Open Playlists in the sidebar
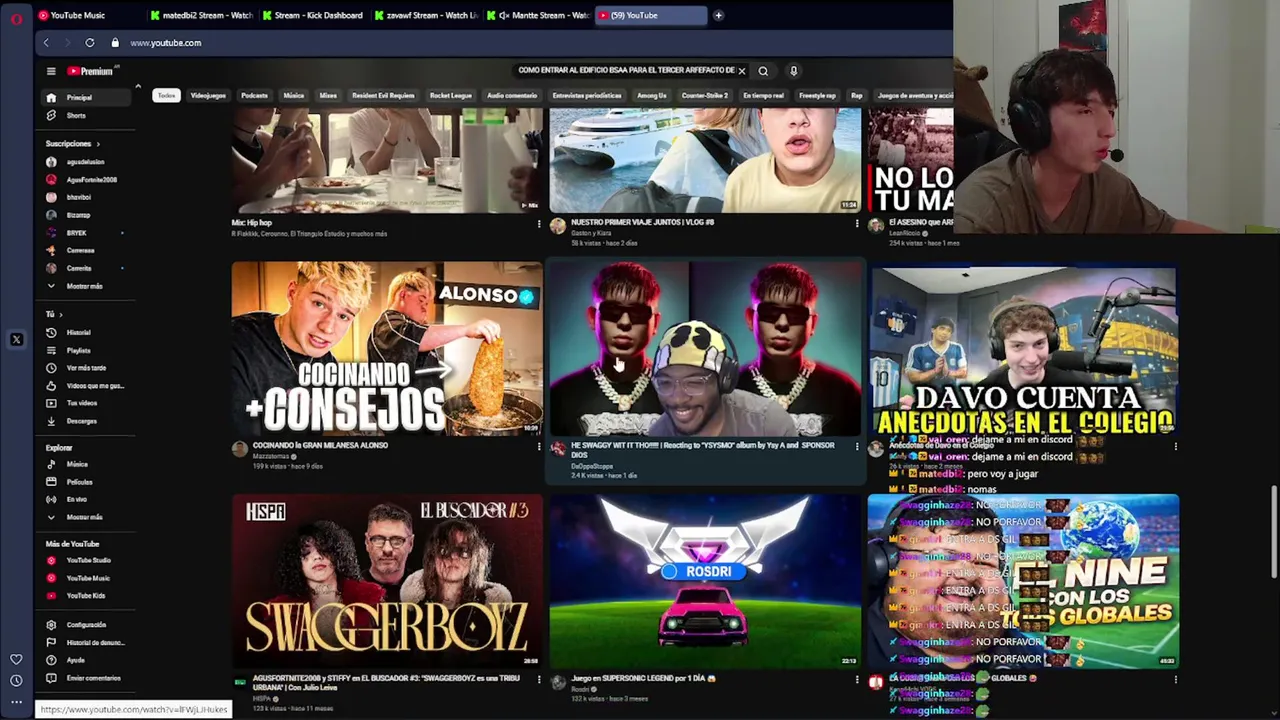The height and width of the screenshot is (720, 1280). [x=88, y=351]
